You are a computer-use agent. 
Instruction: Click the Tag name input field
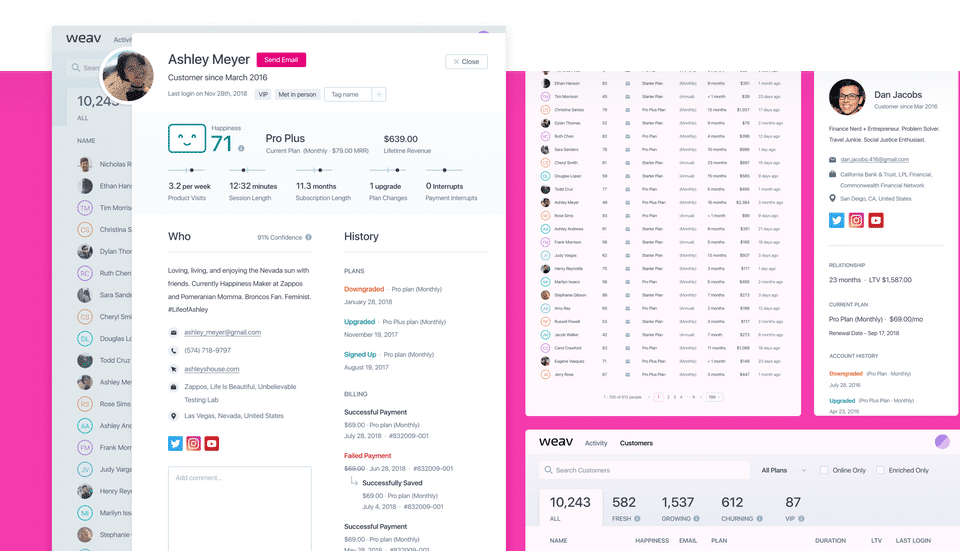pyautogui.click(x=348, y=94)
